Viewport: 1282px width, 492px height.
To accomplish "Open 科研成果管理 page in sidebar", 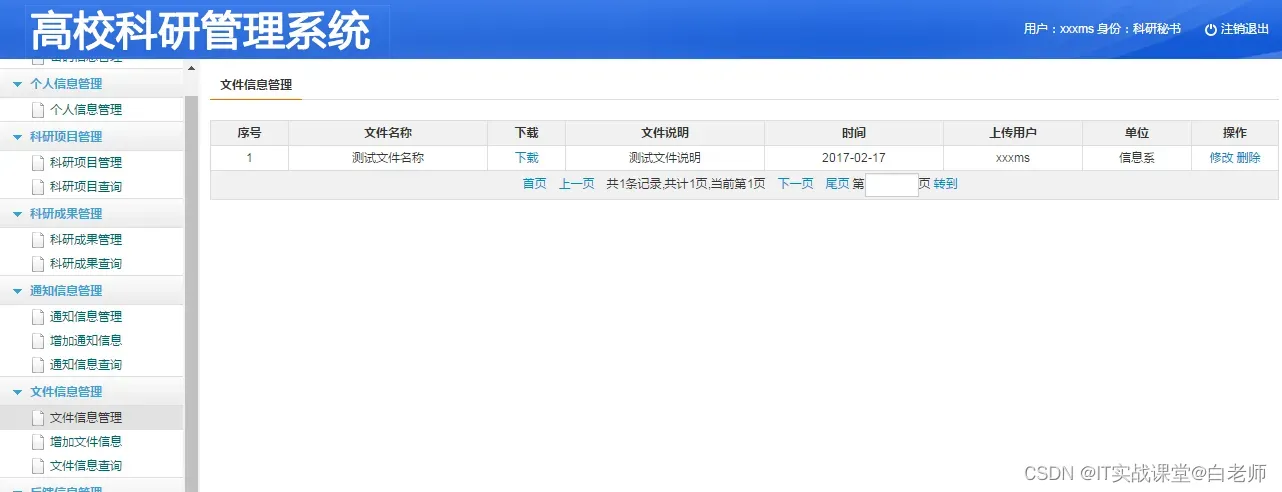I will (x=86, y=240).
